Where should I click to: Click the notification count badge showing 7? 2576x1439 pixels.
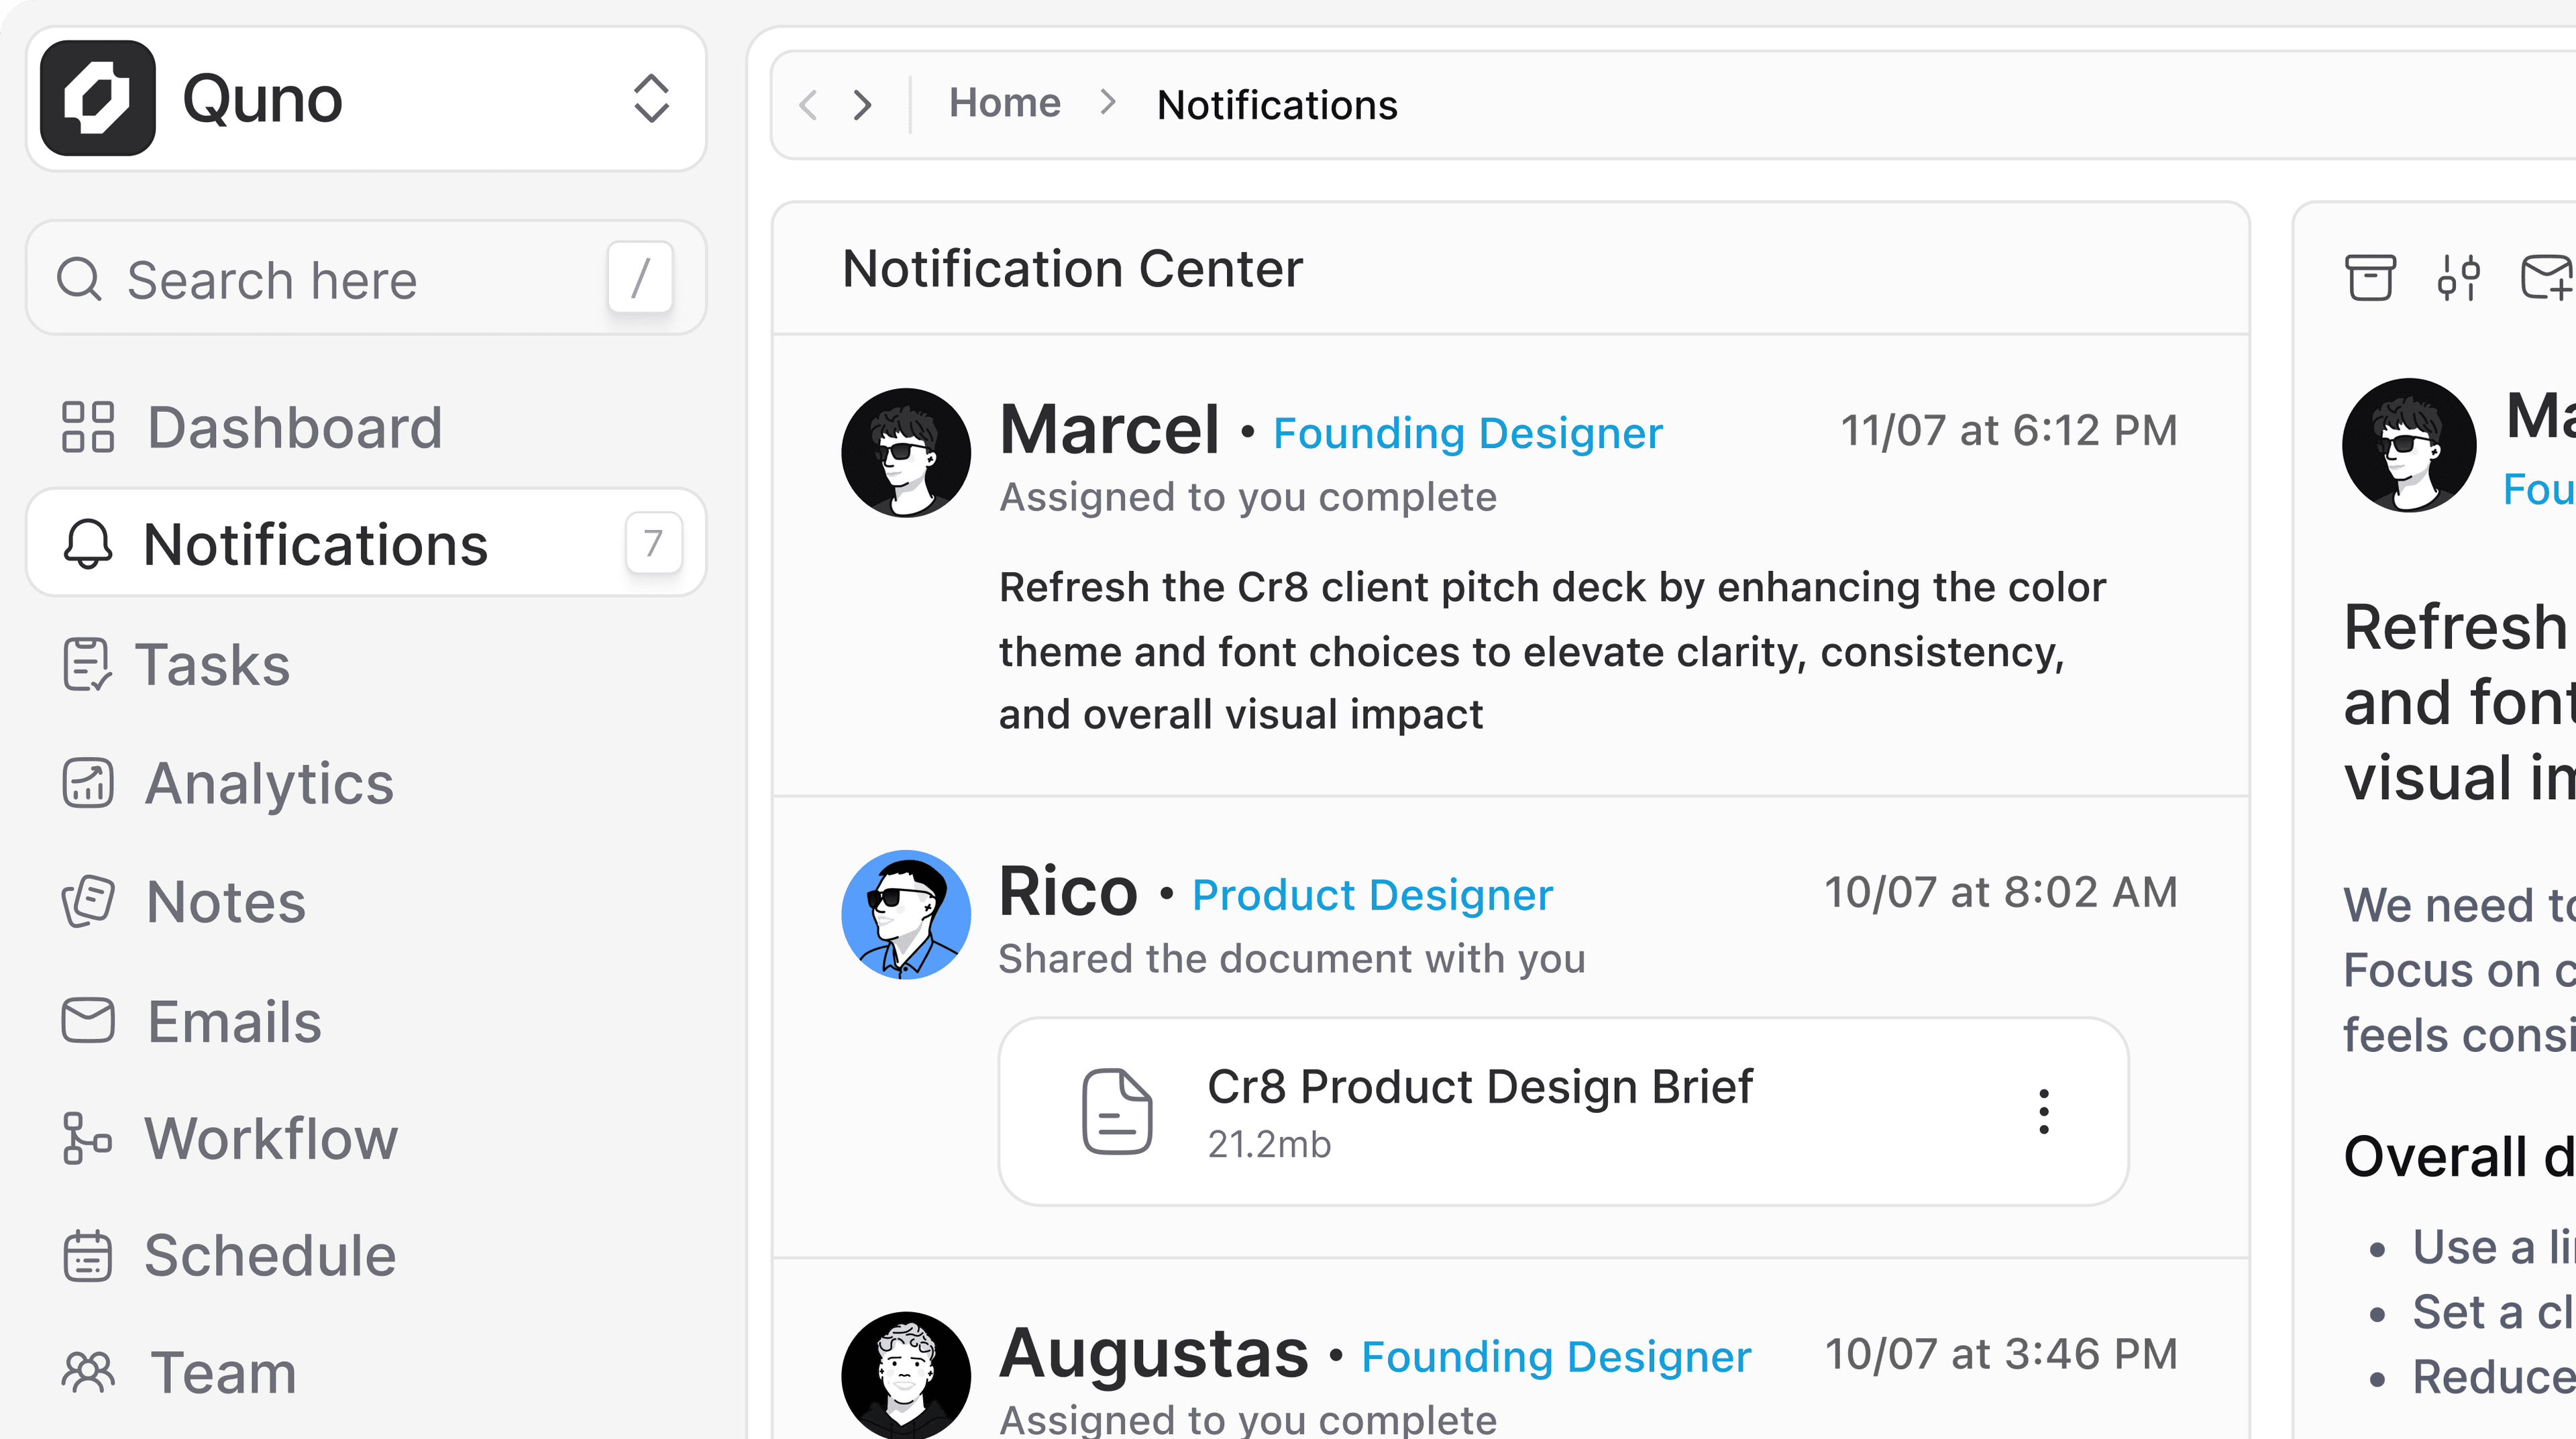(x=652, y=543)
